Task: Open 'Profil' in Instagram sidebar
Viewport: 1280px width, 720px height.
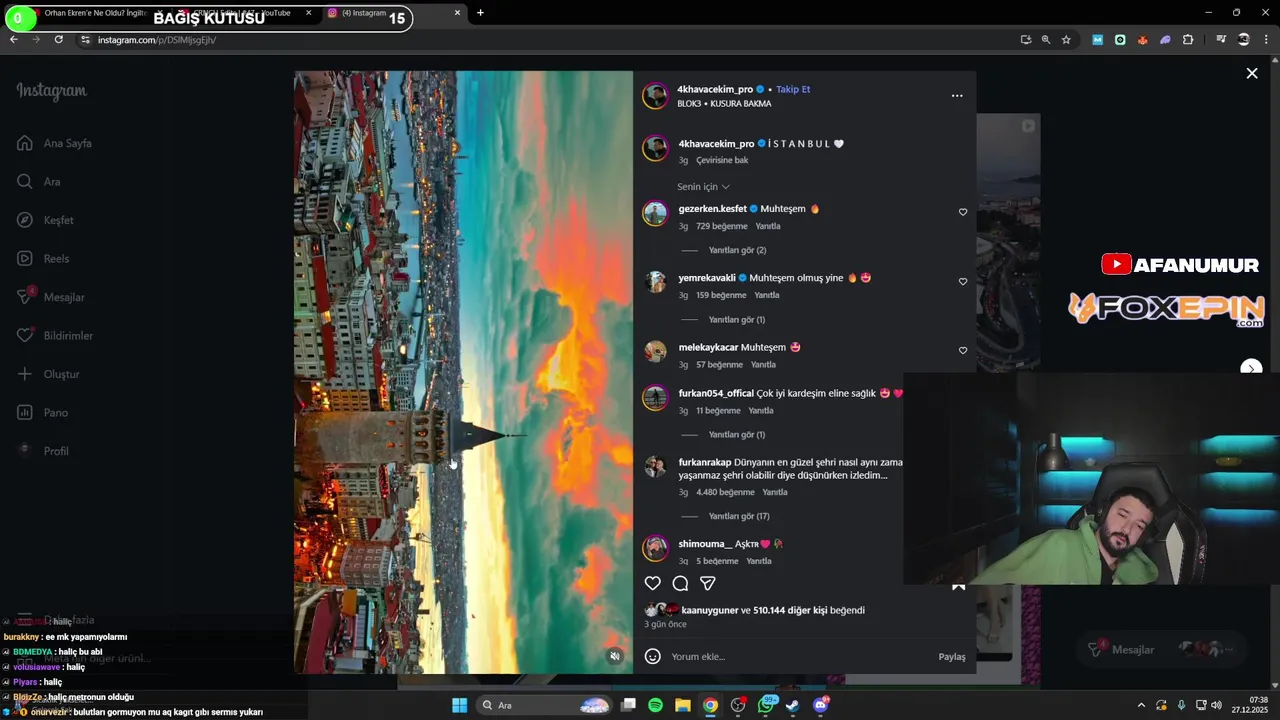Action: (x=43, y=451)
